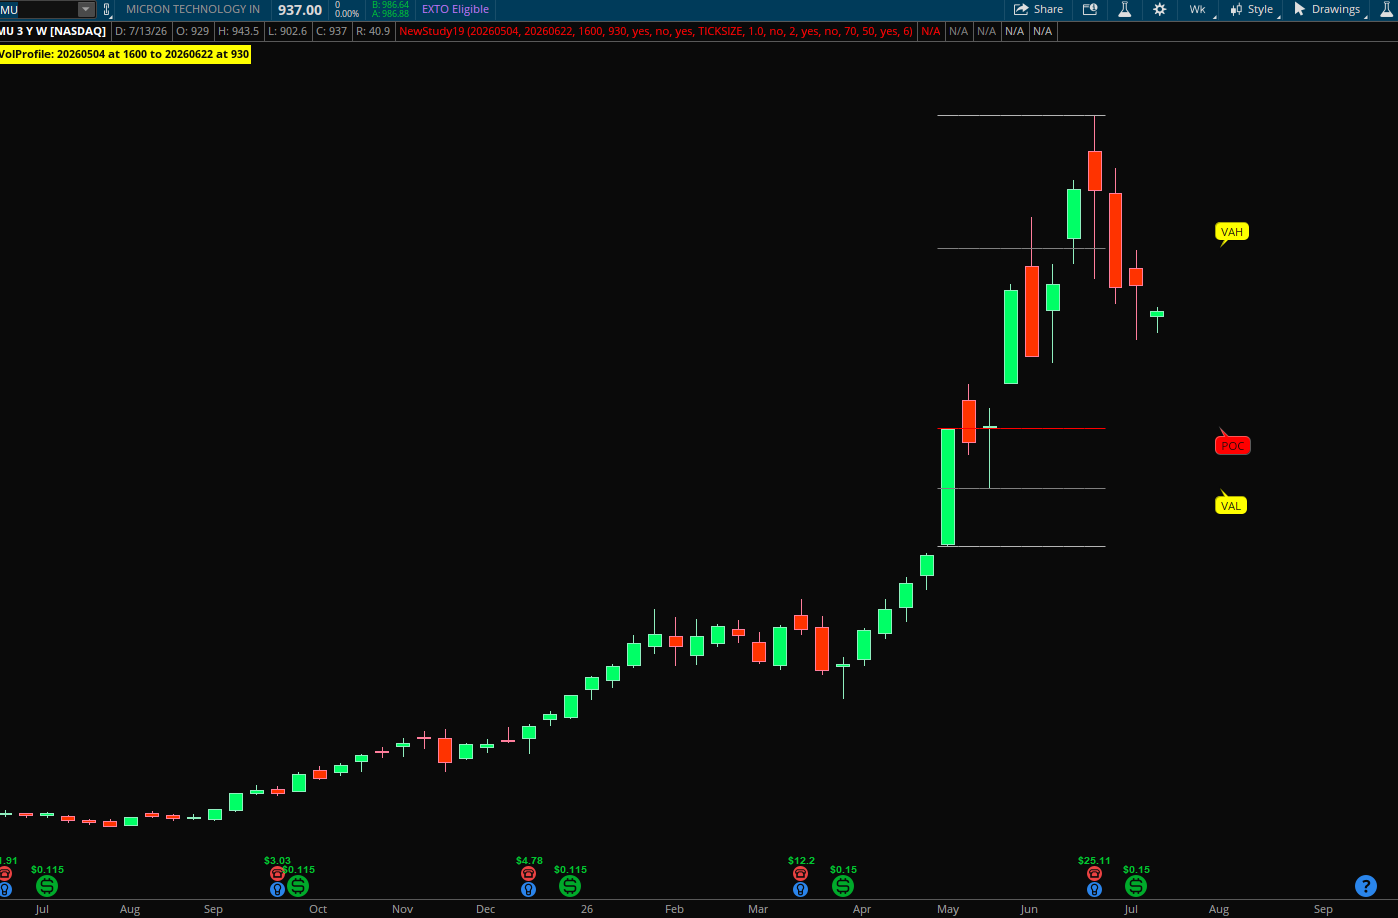Screen dimensions: 1398x918
Task: Click the Share button
Action: coord(1038,9)
